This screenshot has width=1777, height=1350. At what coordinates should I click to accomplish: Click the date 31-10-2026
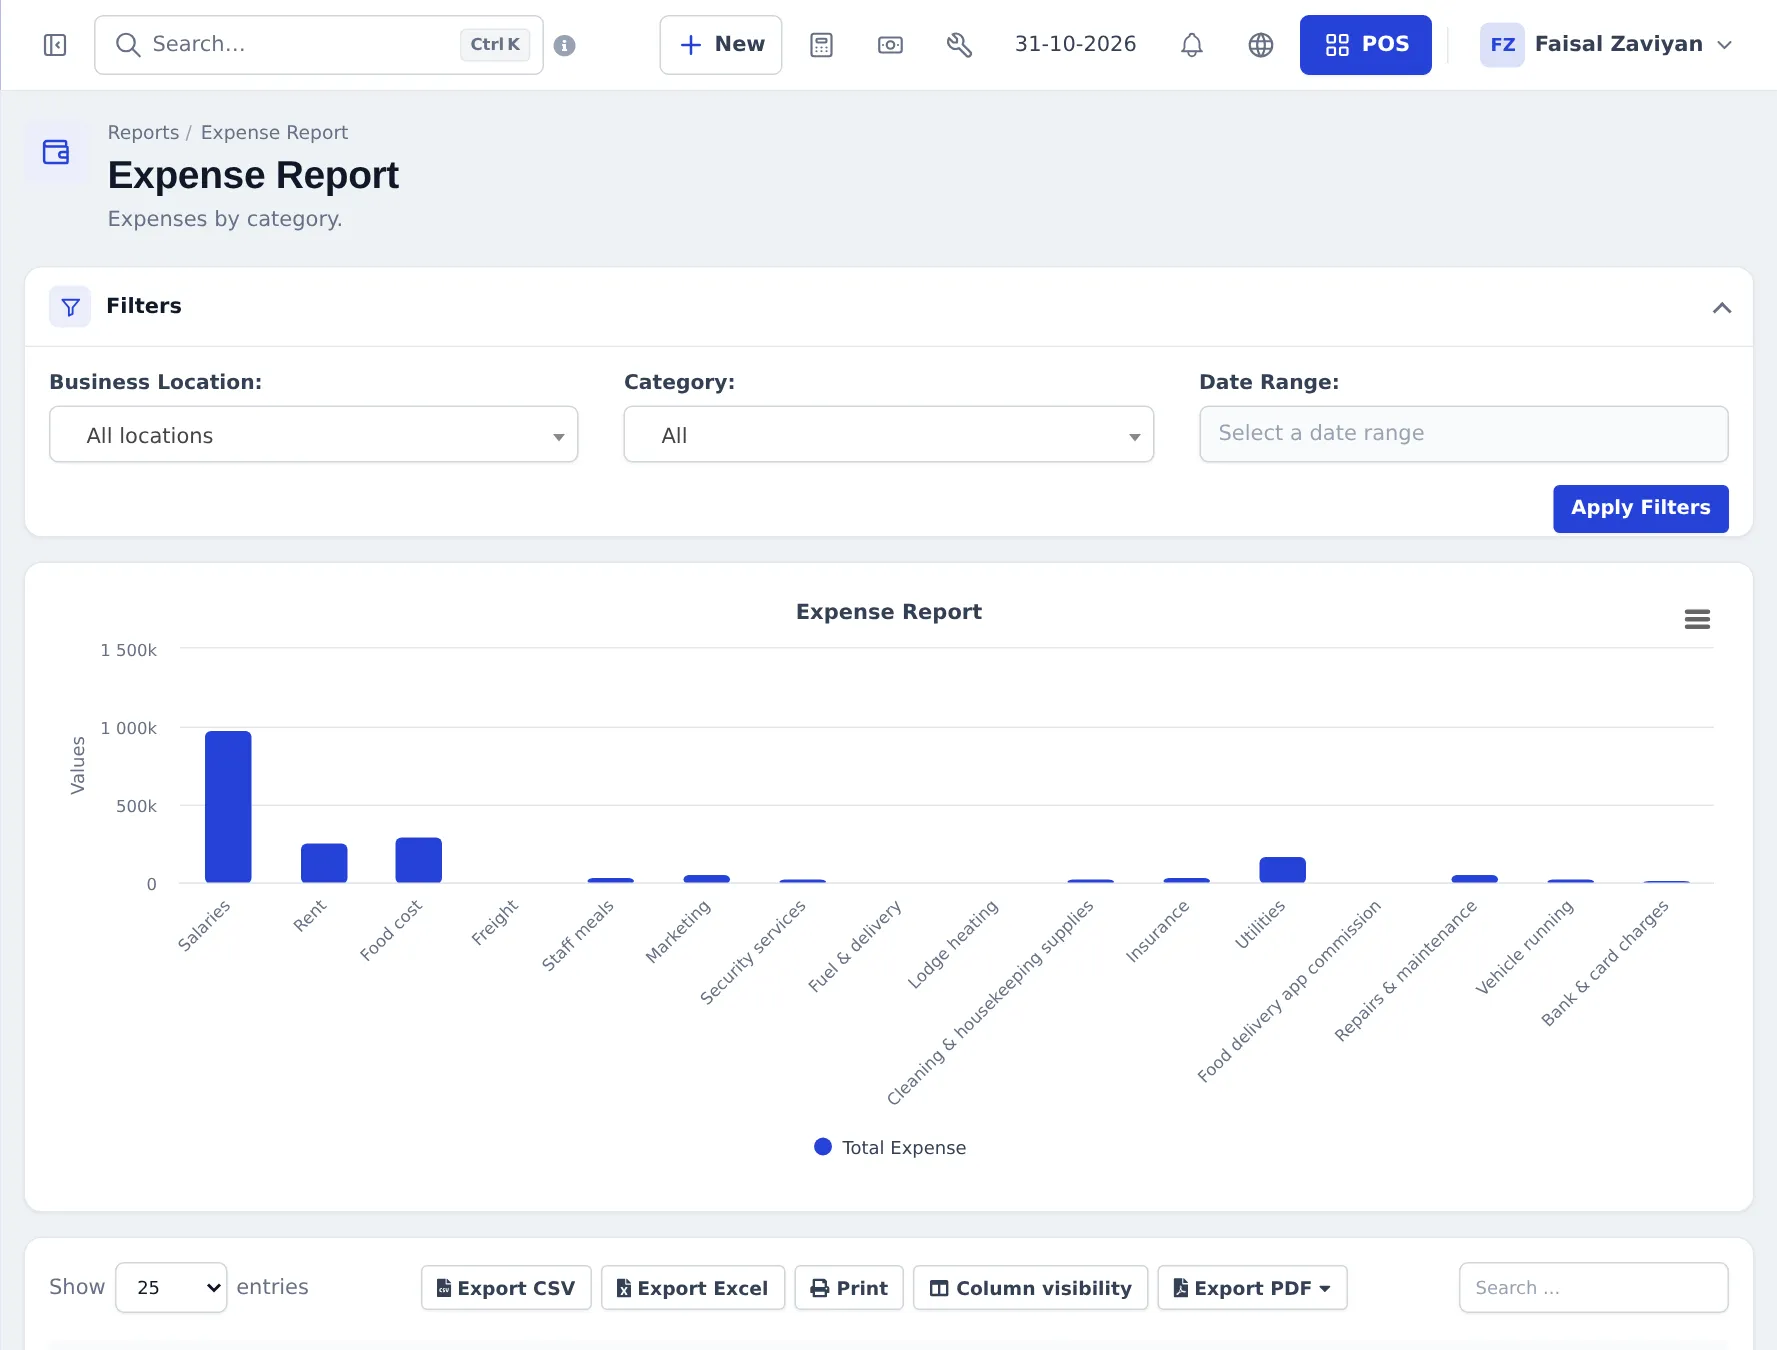tap(1075, 45)
